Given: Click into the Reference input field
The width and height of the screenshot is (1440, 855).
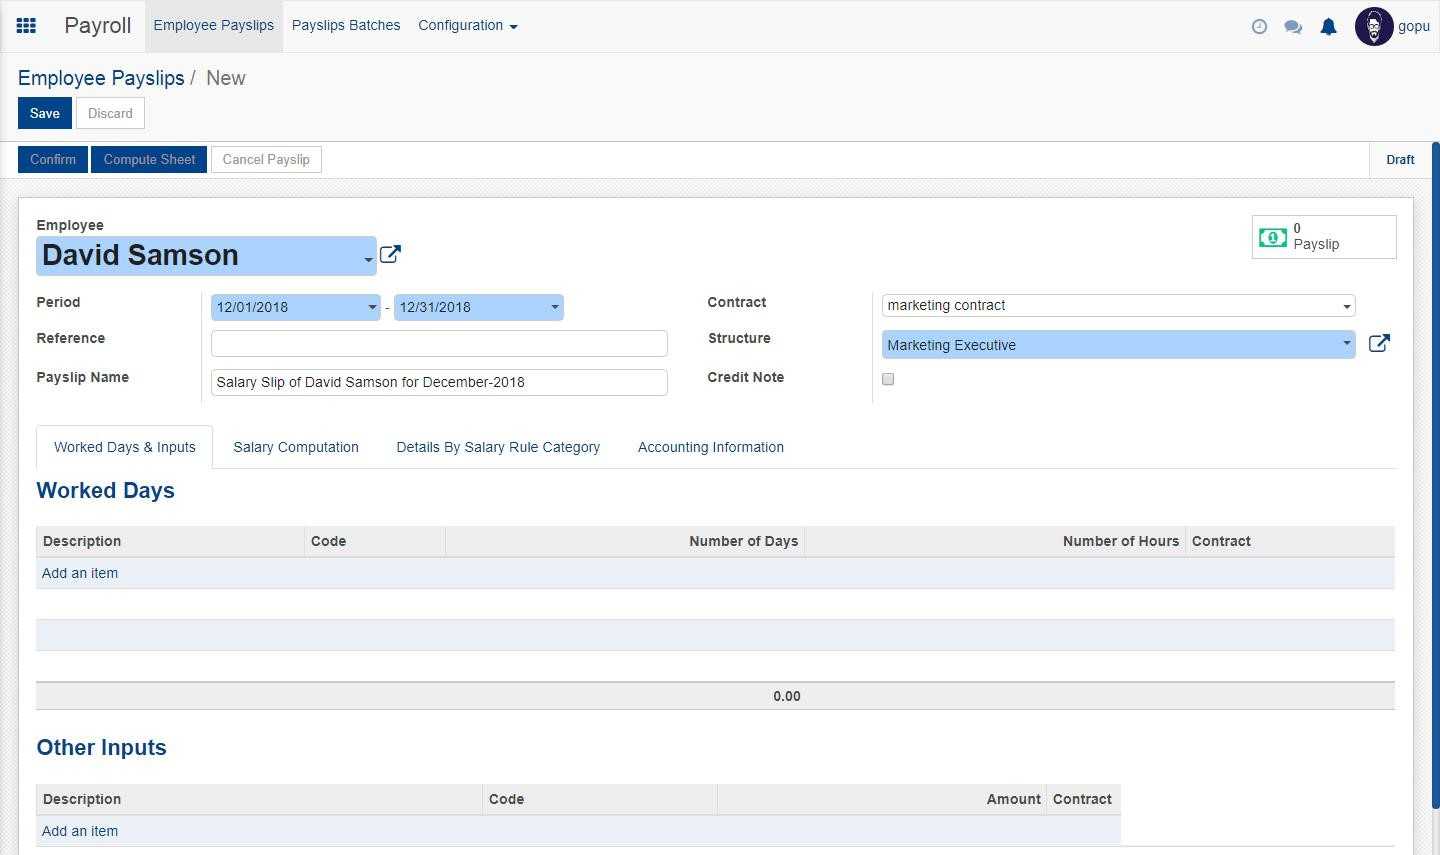Looking at the screenshot, I should click(439, 344).
